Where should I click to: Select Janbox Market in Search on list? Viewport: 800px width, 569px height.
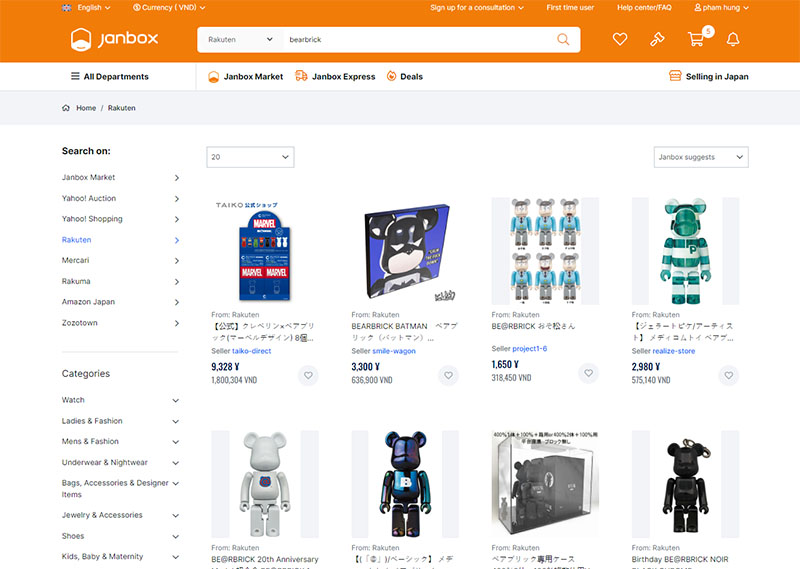pos(120,178)
